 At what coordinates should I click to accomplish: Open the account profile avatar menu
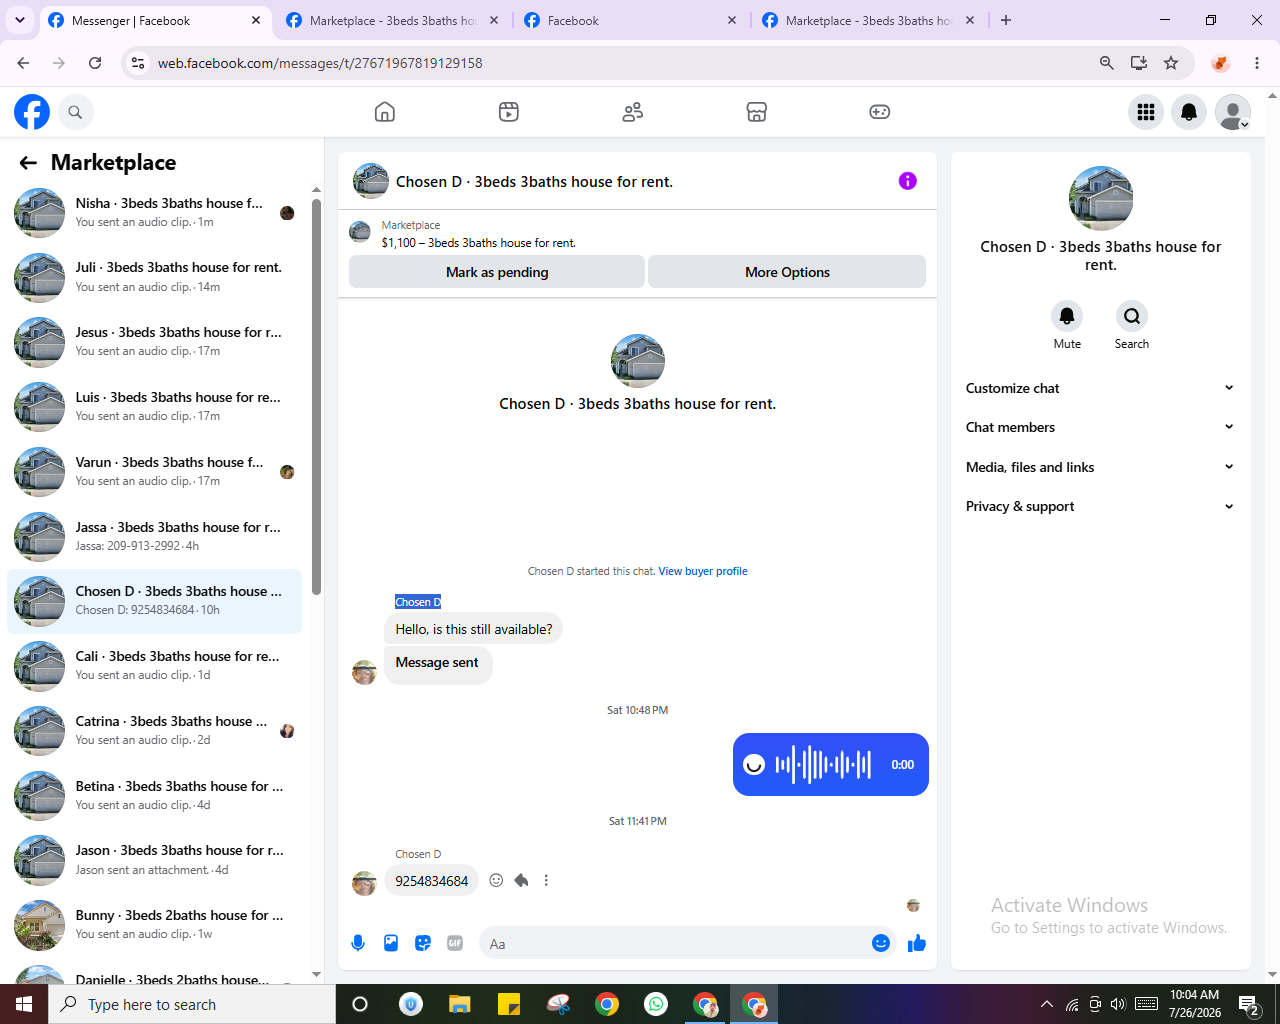(x=1233, y=112)
